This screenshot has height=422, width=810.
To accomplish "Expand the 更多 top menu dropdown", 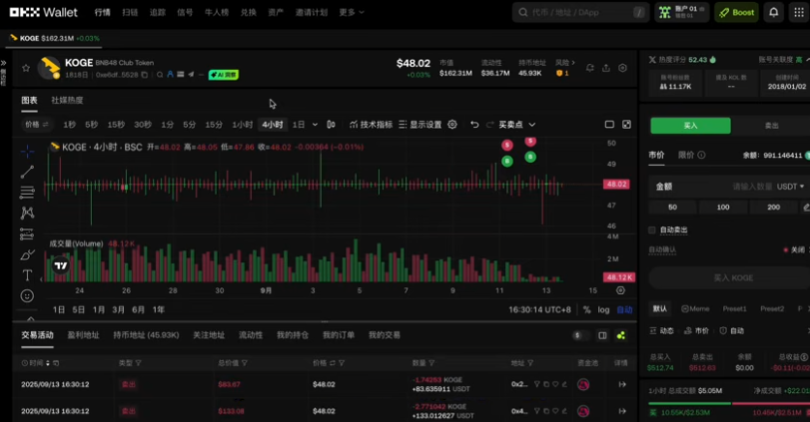I will pos(352,12).
